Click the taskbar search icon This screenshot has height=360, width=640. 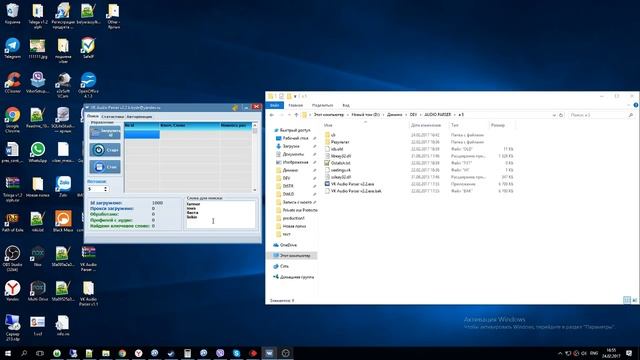pos(24,353)
